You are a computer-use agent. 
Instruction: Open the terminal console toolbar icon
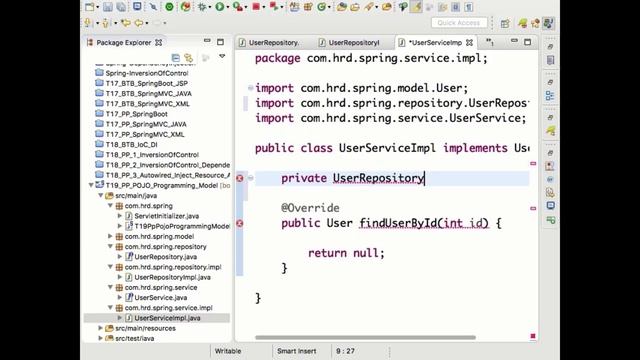137,7
